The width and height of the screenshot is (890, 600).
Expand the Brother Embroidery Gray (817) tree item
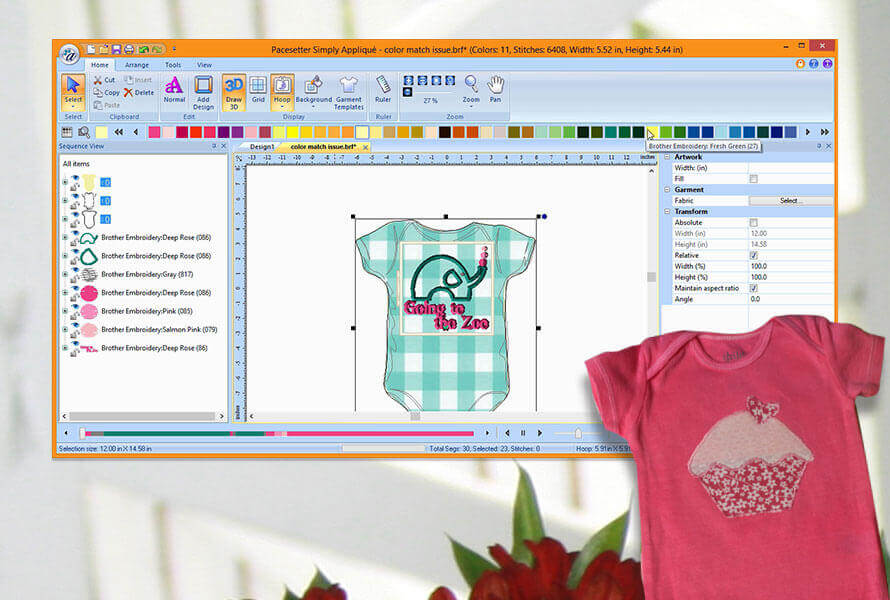65,275
